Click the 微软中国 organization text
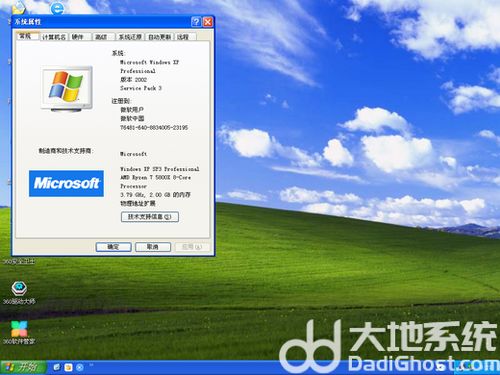 click(x=132, y=118)
